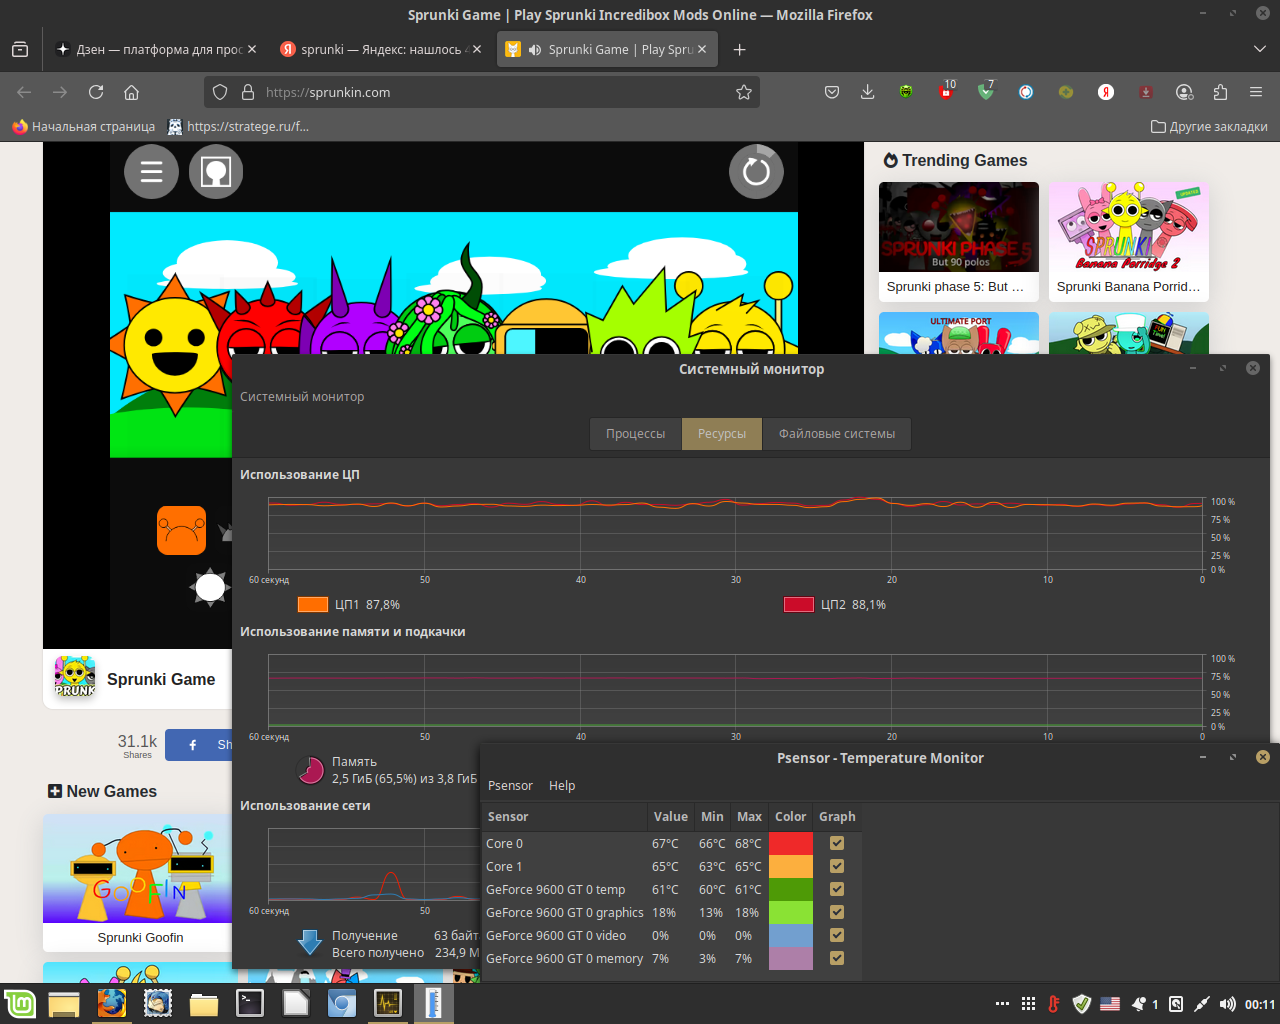Viewport: 1280px width, 1024px height.
Task: Toggle Graph checkbox for Core 0
Action: pyautogui.click(x=837, y=843)
